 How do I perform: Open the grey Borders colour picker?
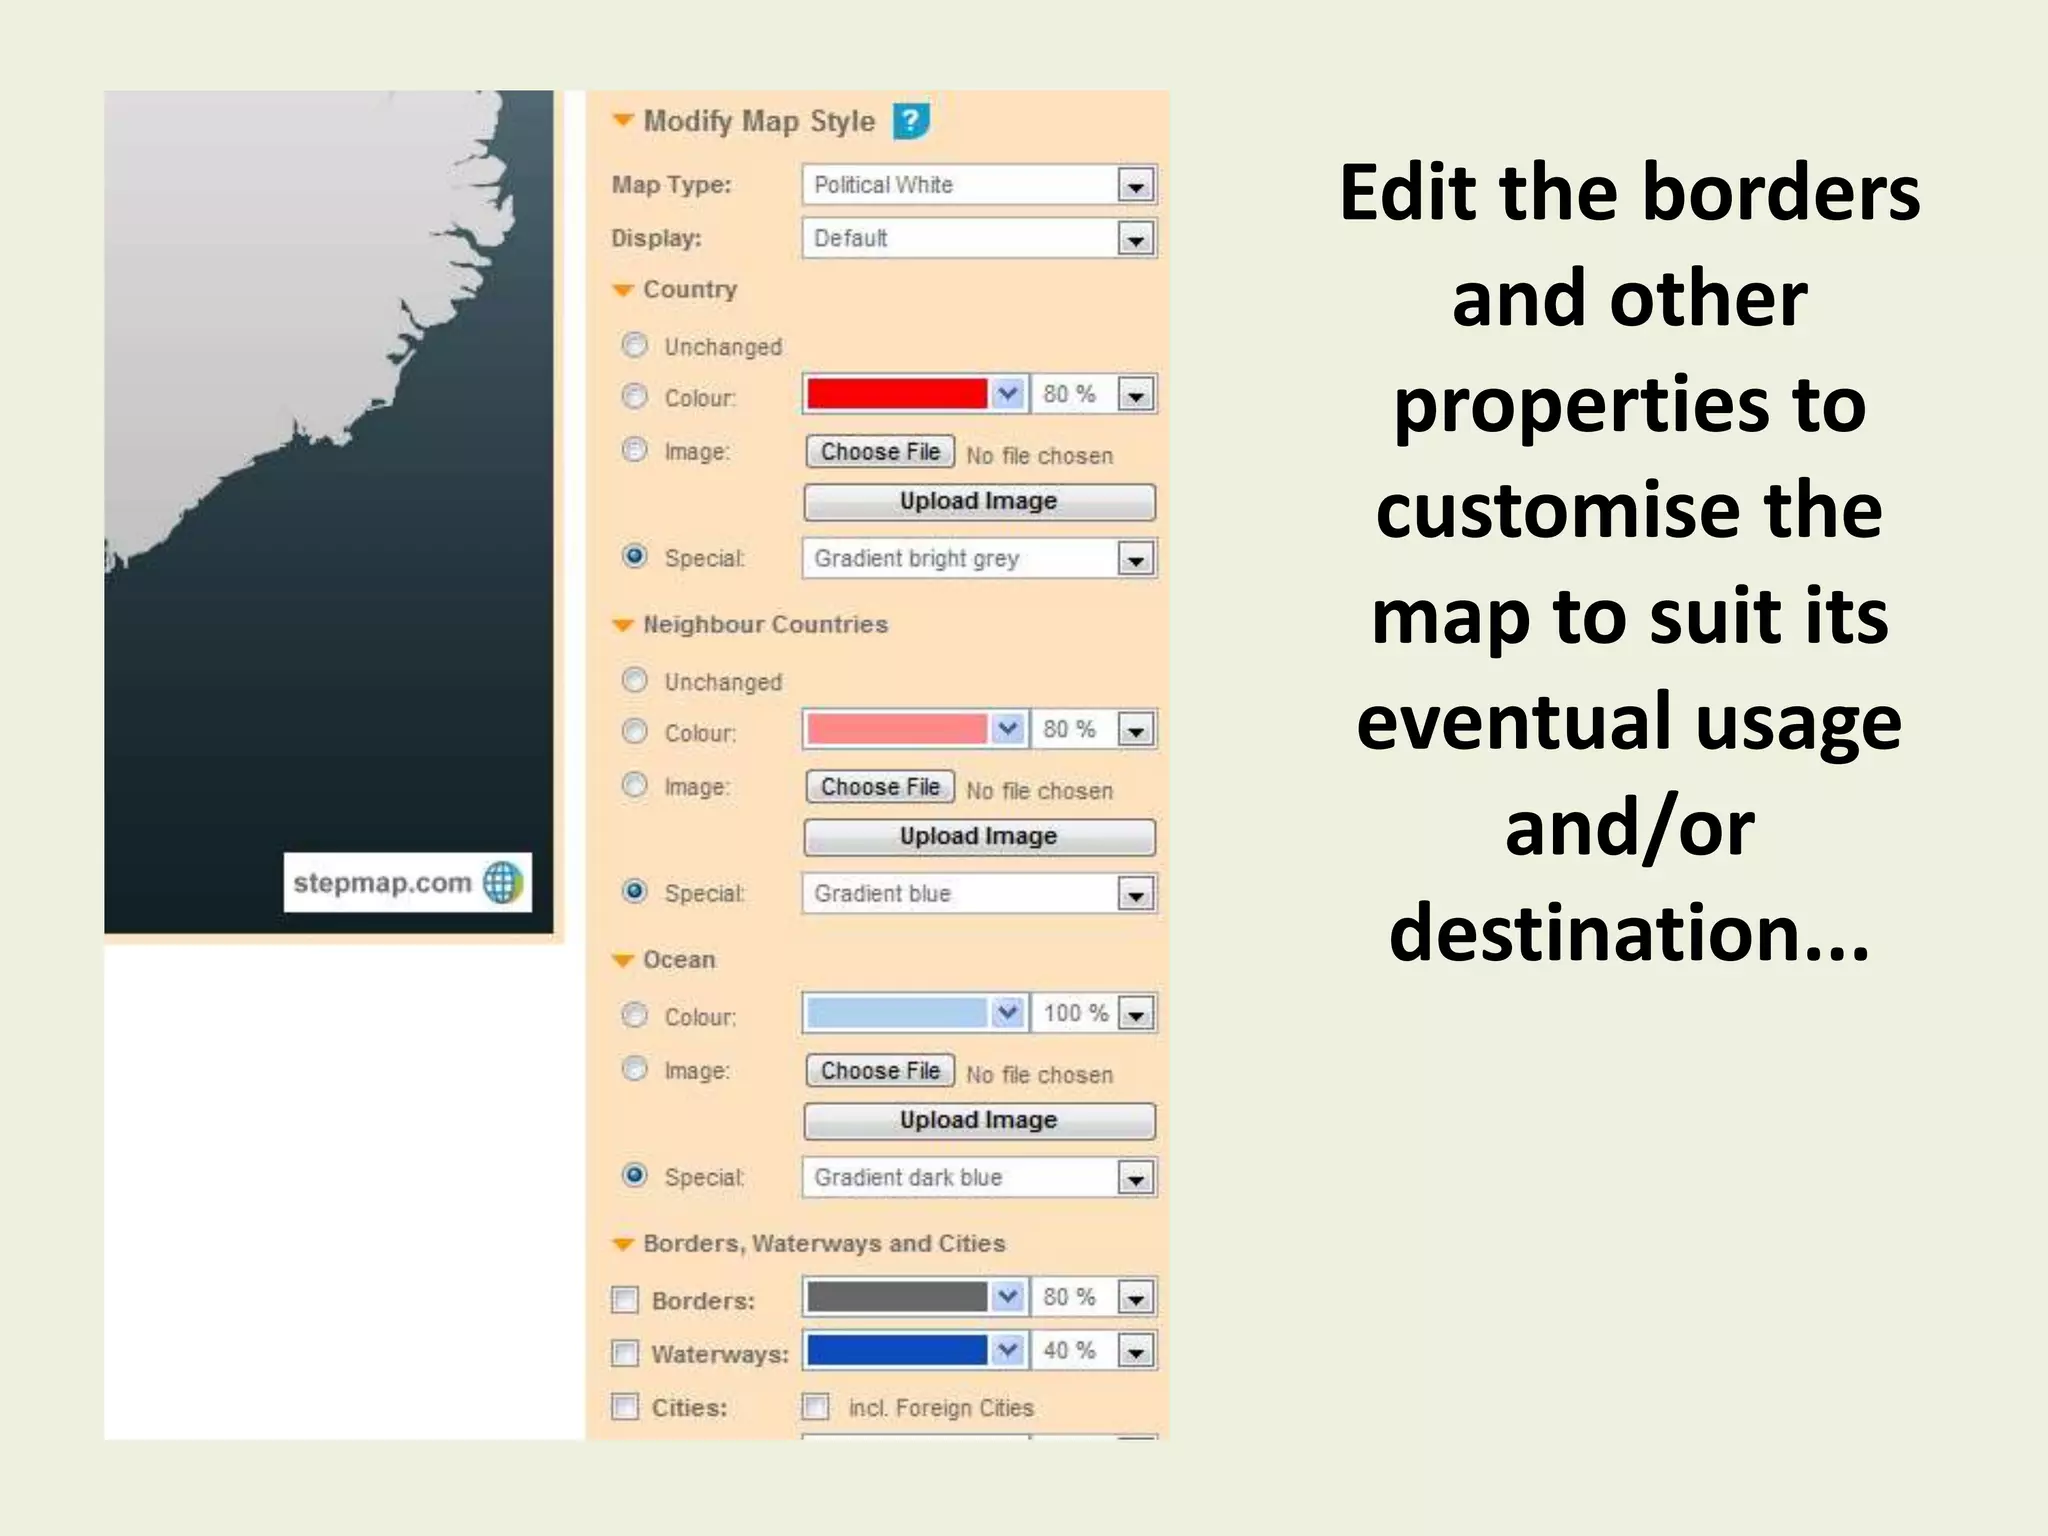point(914,1297)
